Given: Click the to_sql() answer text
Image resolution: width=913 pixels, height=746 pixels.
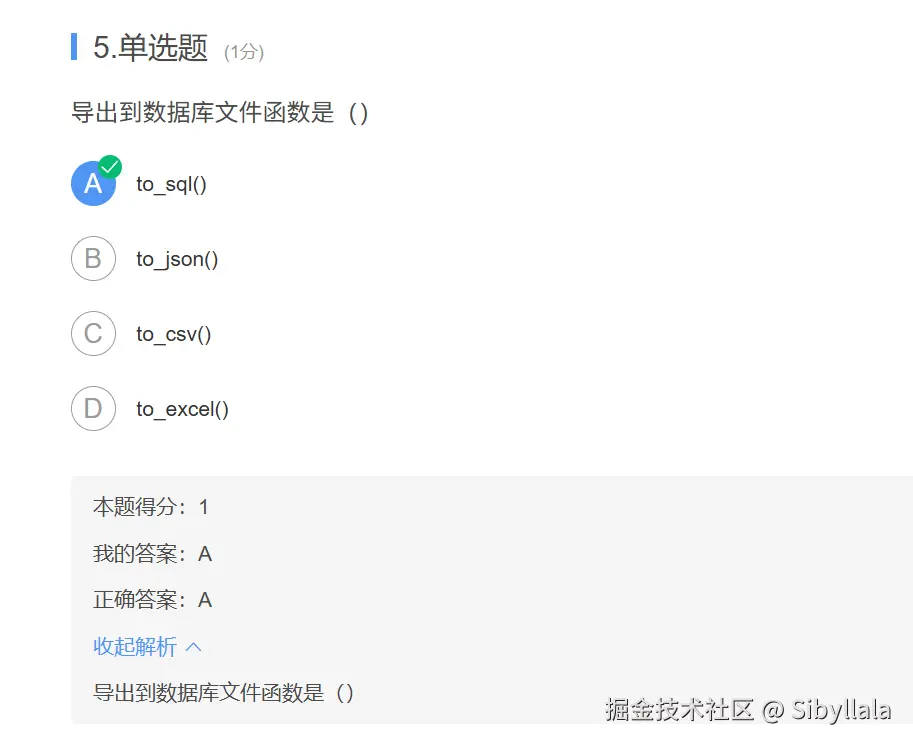Looking at the screenshot, I should point(171,184).
